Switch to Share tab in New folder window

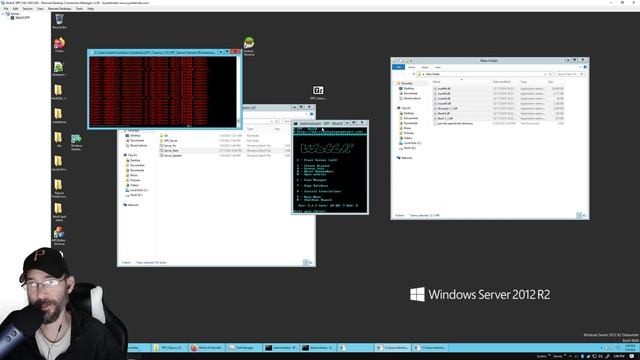tap(425, 67)
